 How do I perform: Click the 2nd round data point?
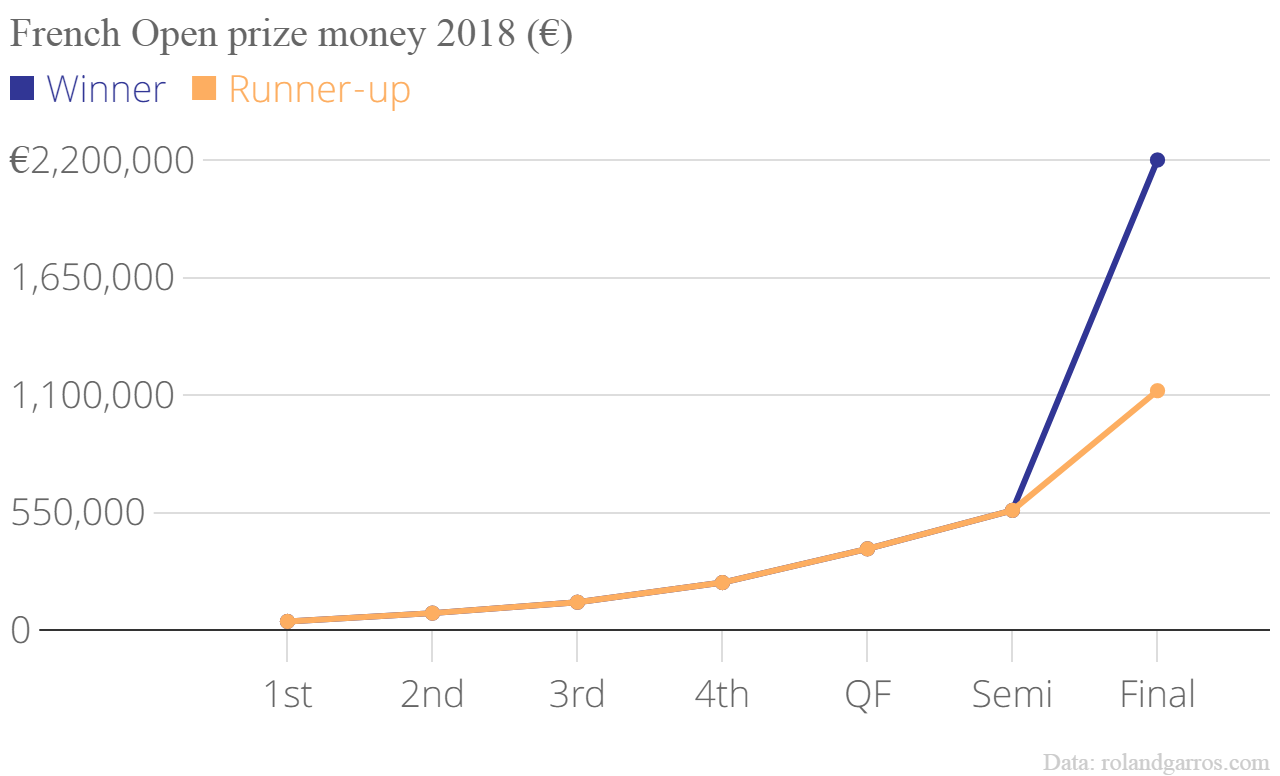coord(432,613)
